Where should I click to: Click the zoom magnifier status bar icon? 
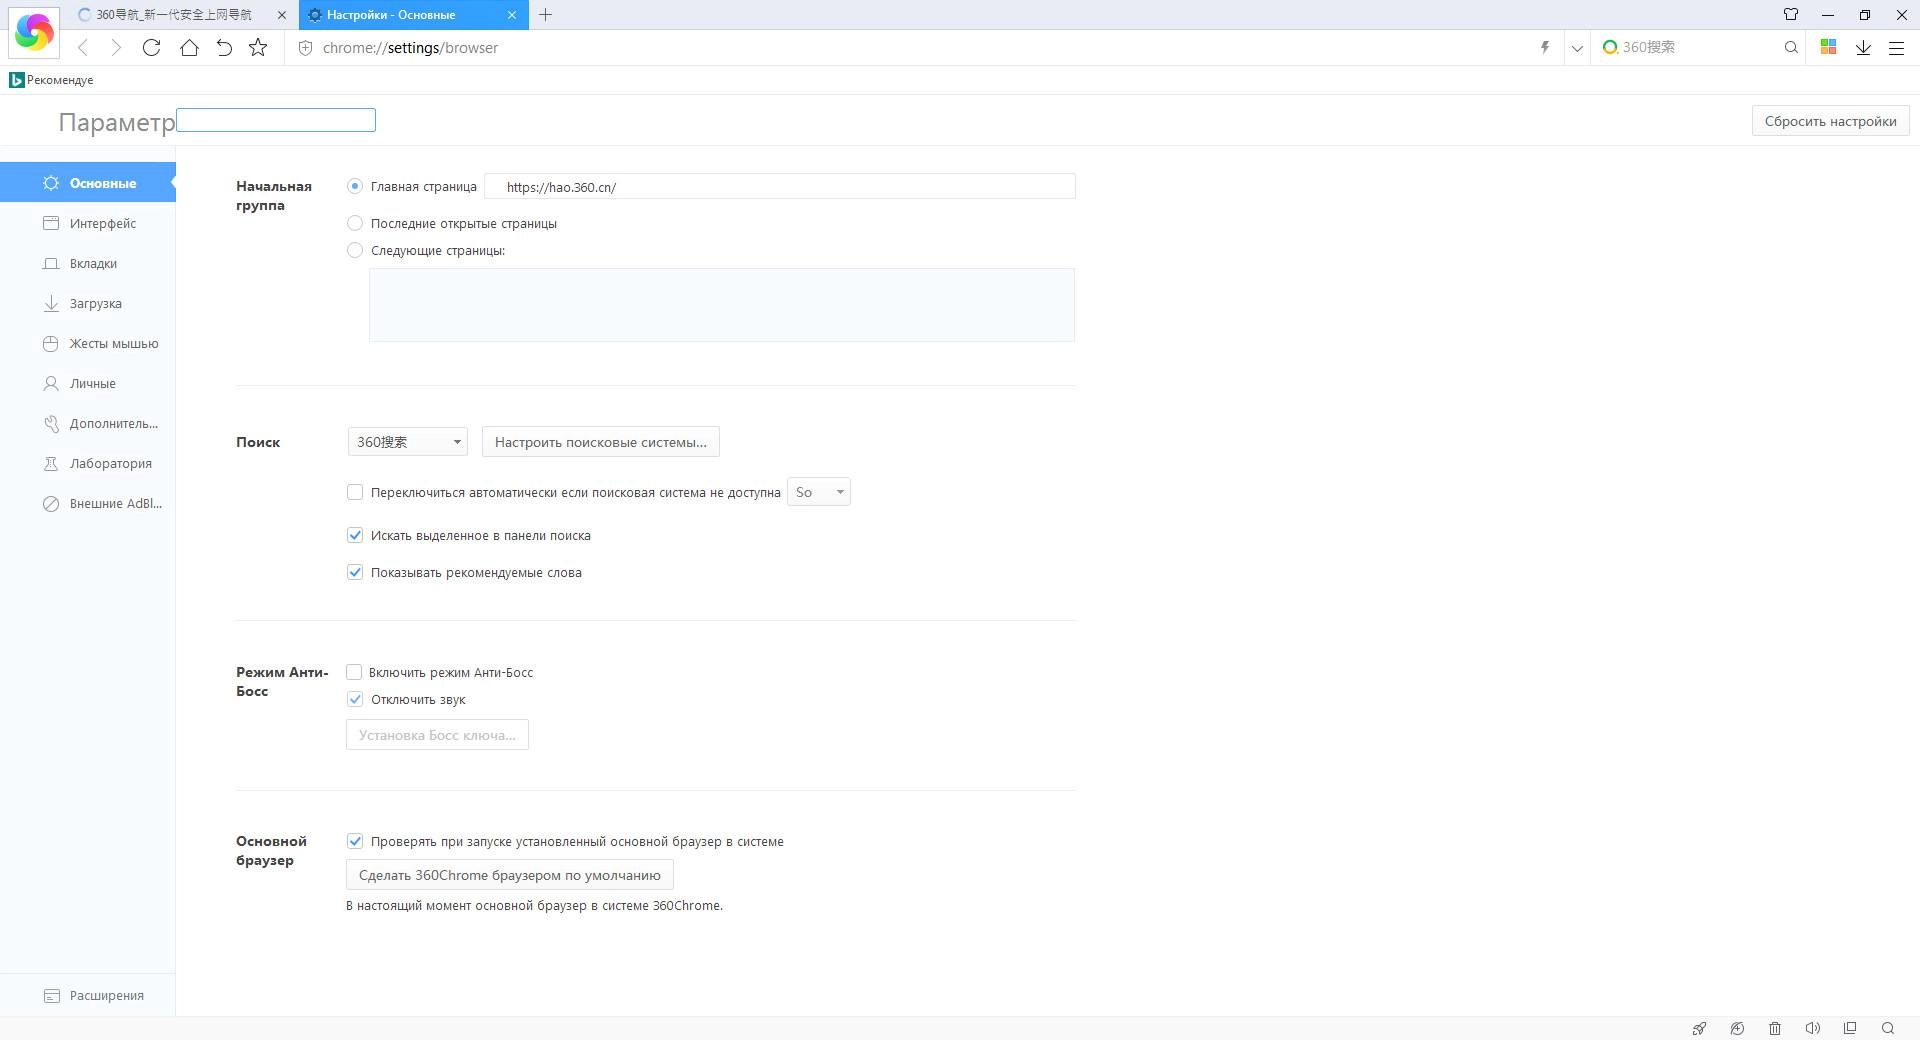point(1888,1028)
